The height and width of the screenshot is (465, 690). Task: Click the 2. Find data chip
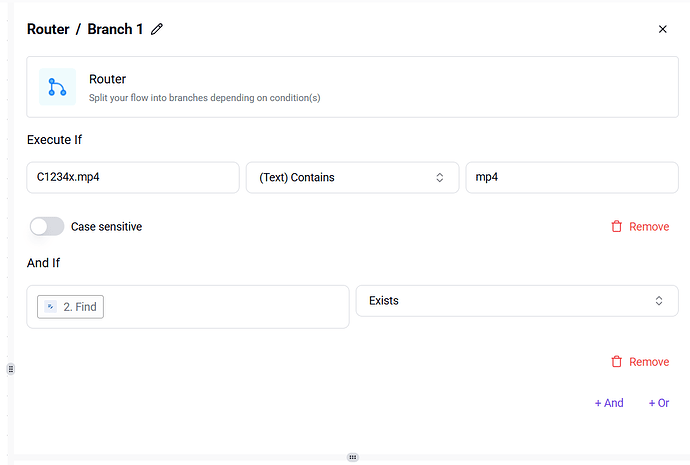click(70, 307)
